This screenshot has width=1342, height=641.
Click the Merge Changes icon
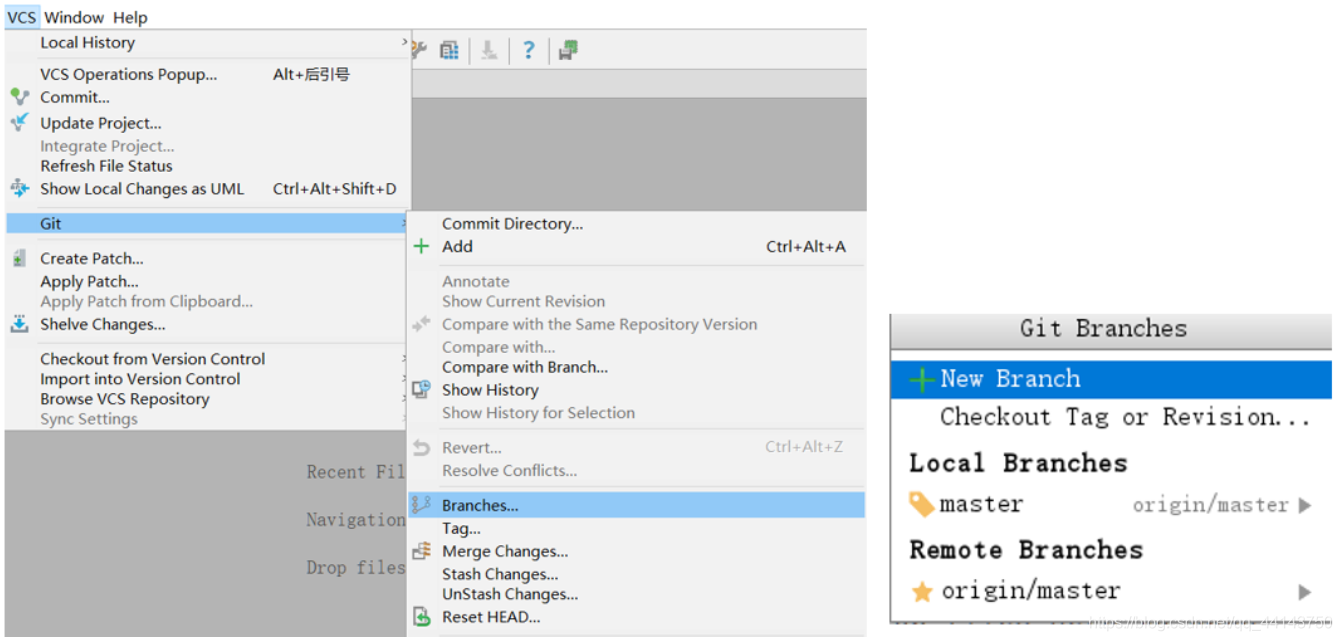(x=422, y=551)
